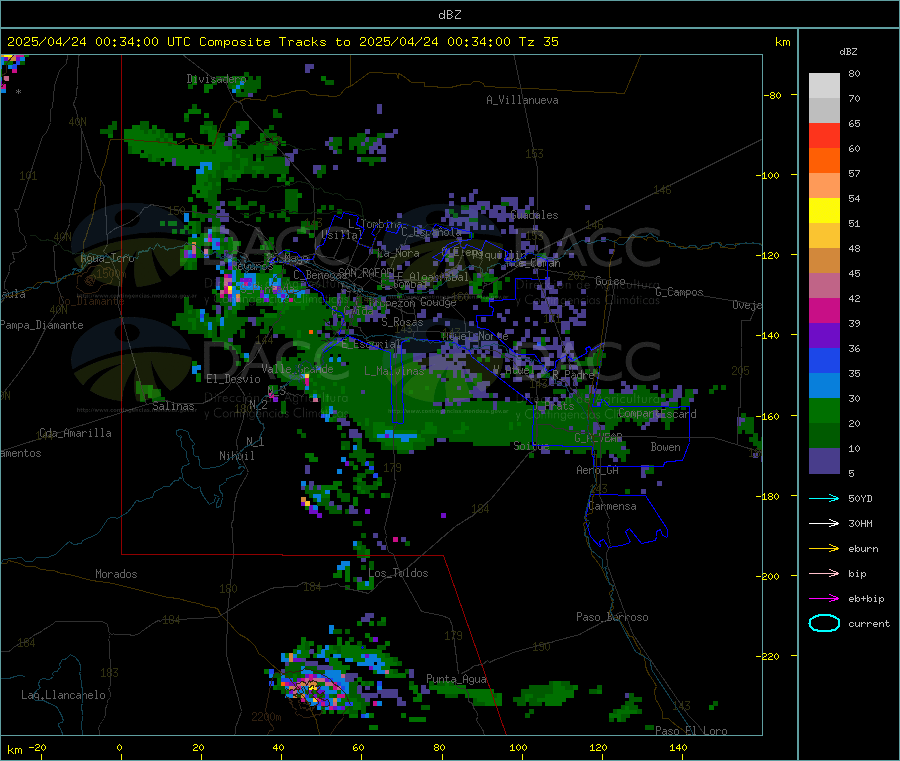This screenshot has width=900, height=761.
Task: Click the Cda_Amarilla location label
Action: [x=75, y=433]
